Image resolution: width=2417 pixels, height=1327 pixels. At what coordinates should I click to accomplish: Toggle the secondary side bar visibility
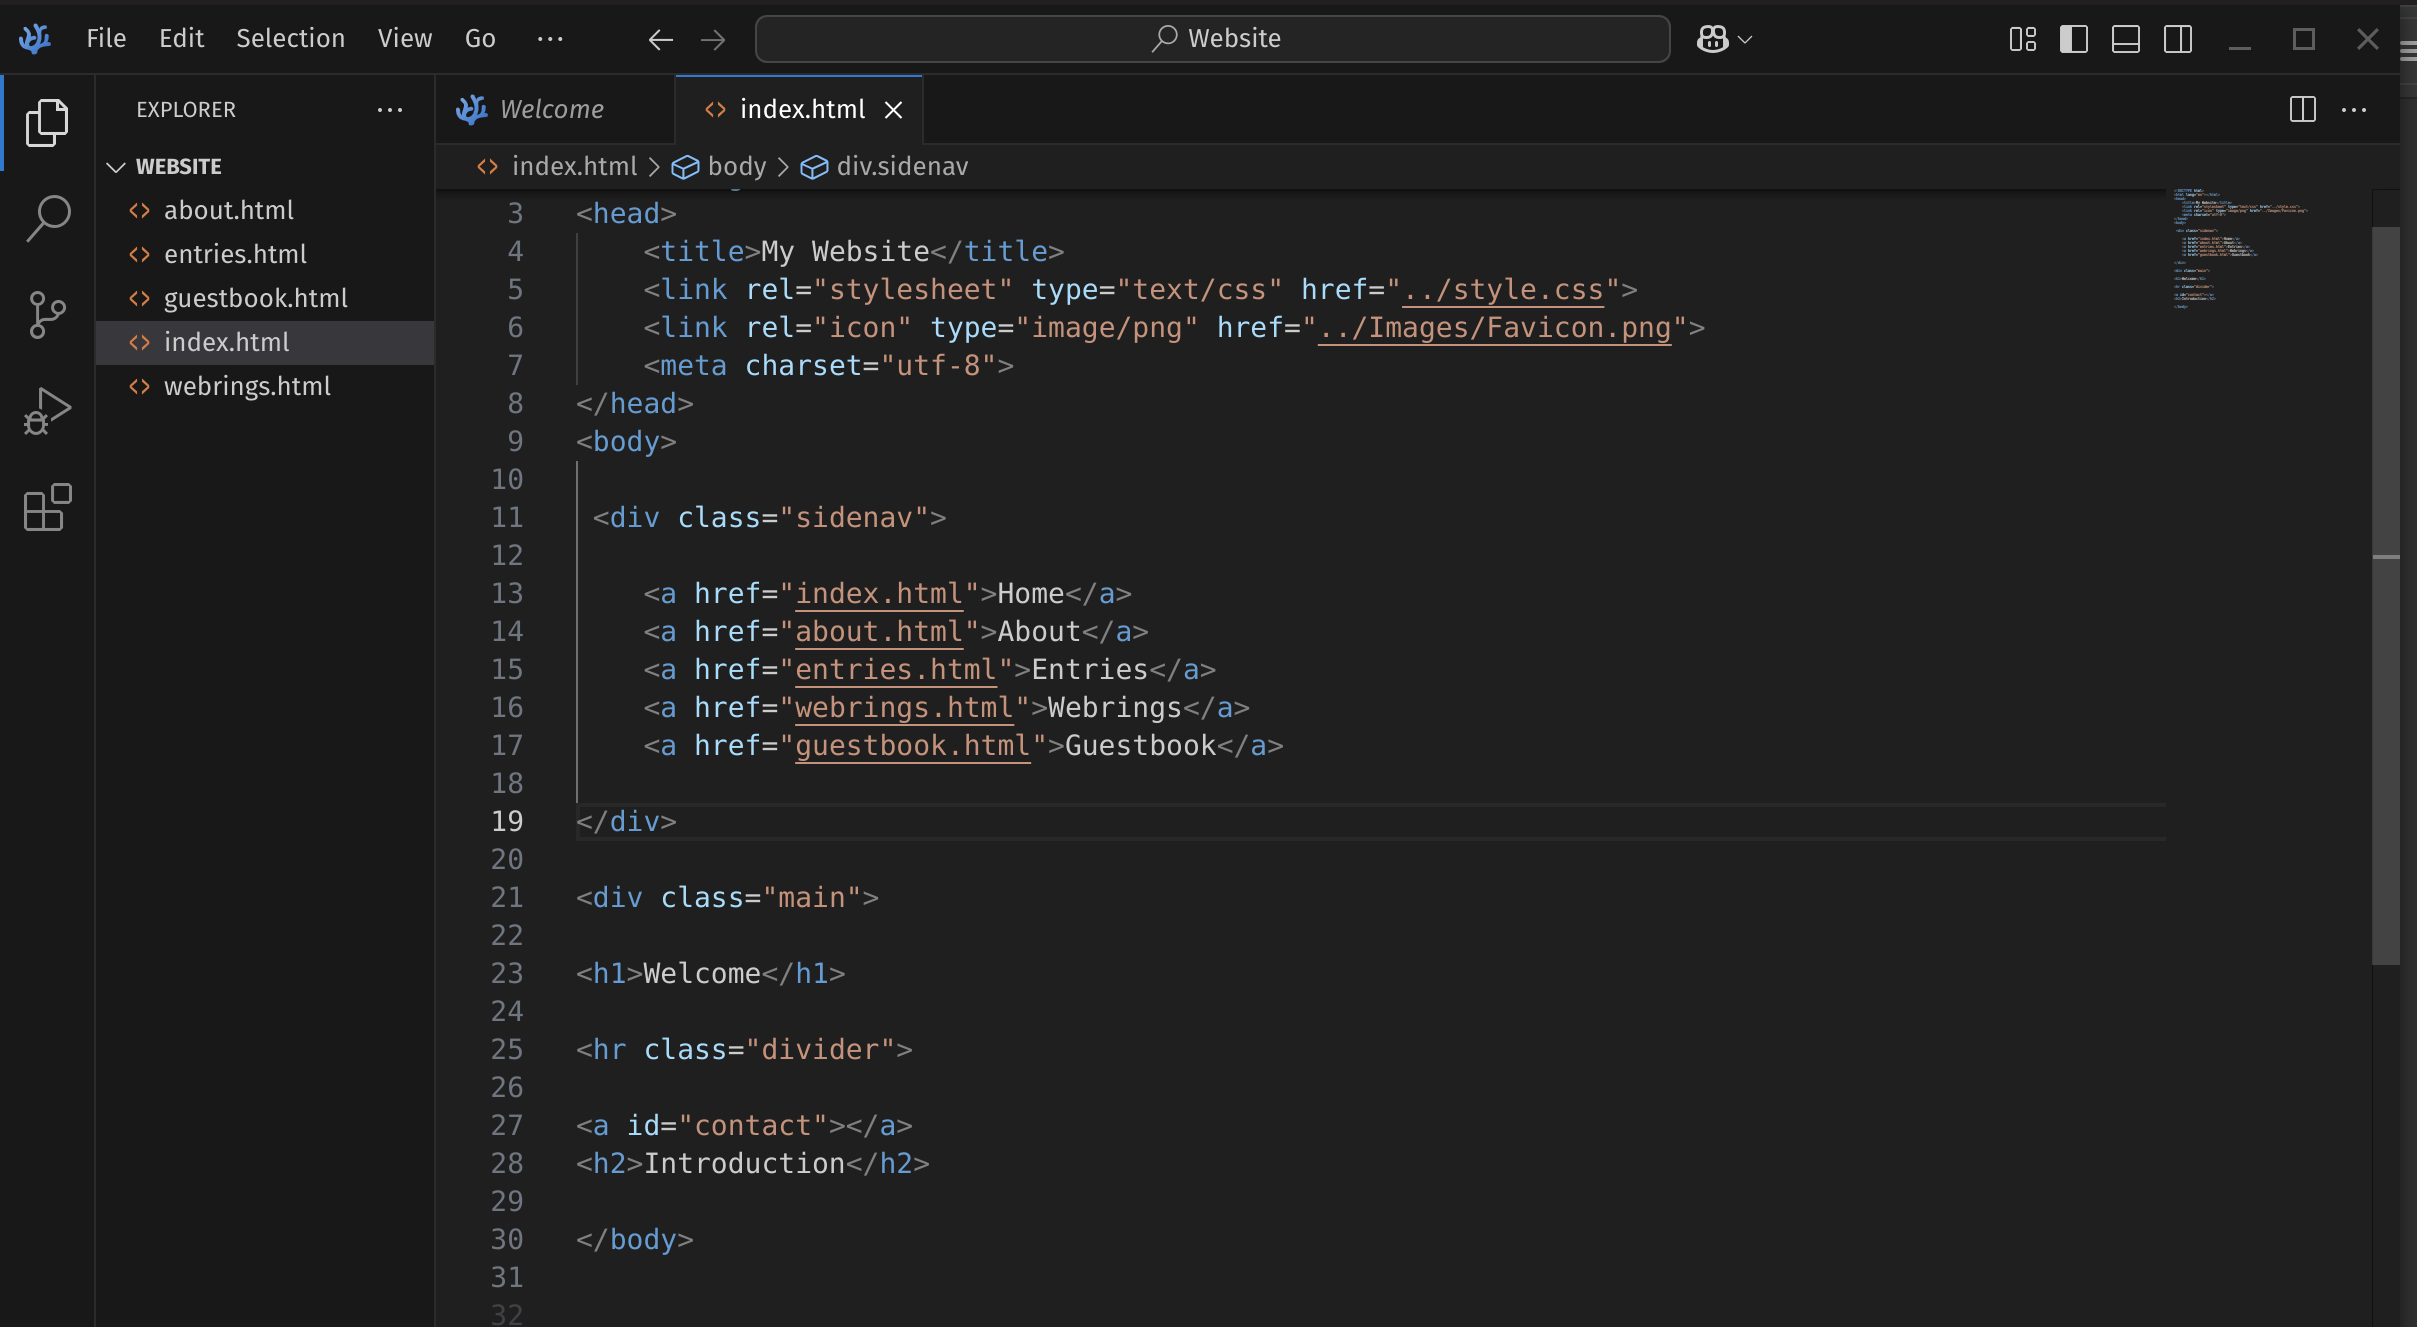tap(2178, 39)
